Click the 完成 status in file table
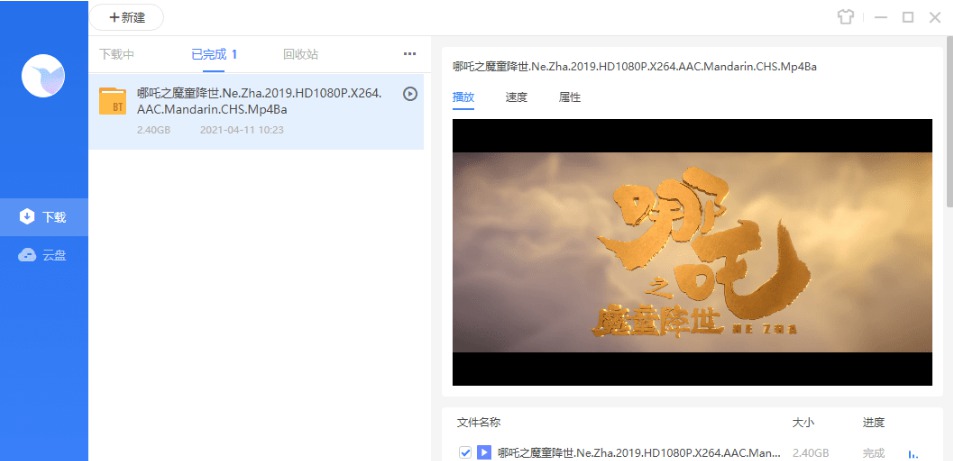 873,453
